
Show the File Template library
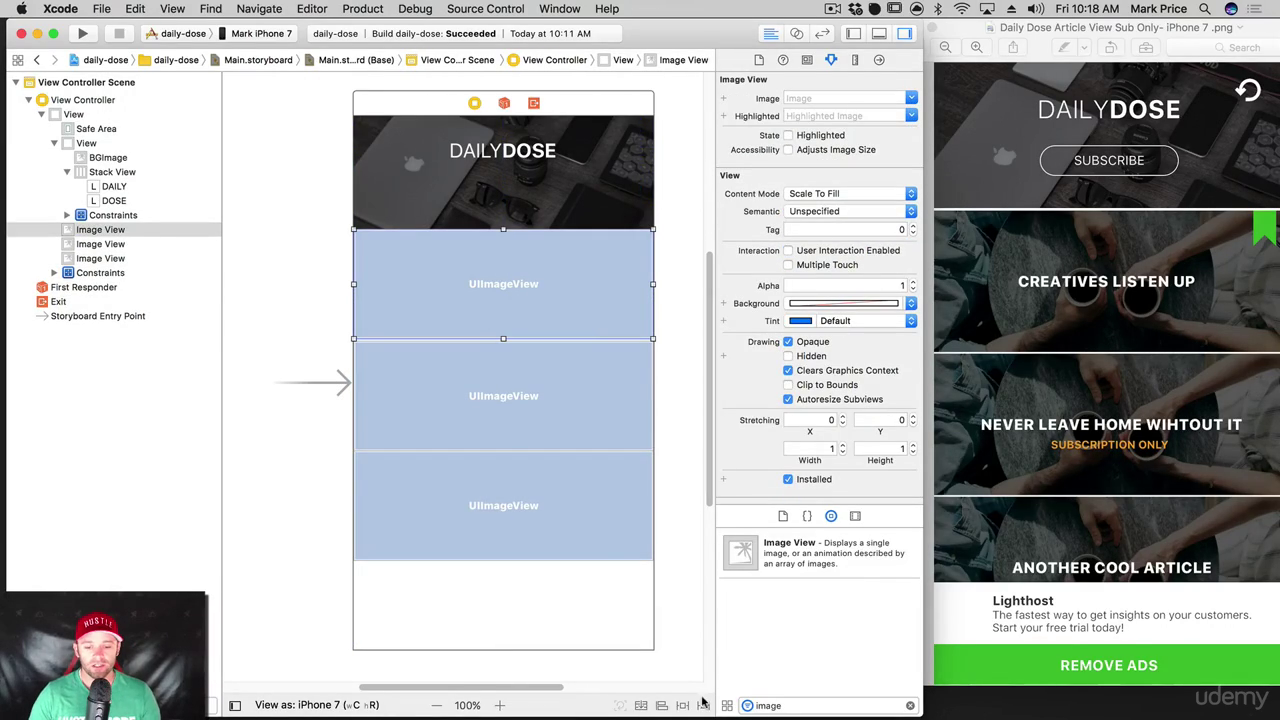pos(783,516)
